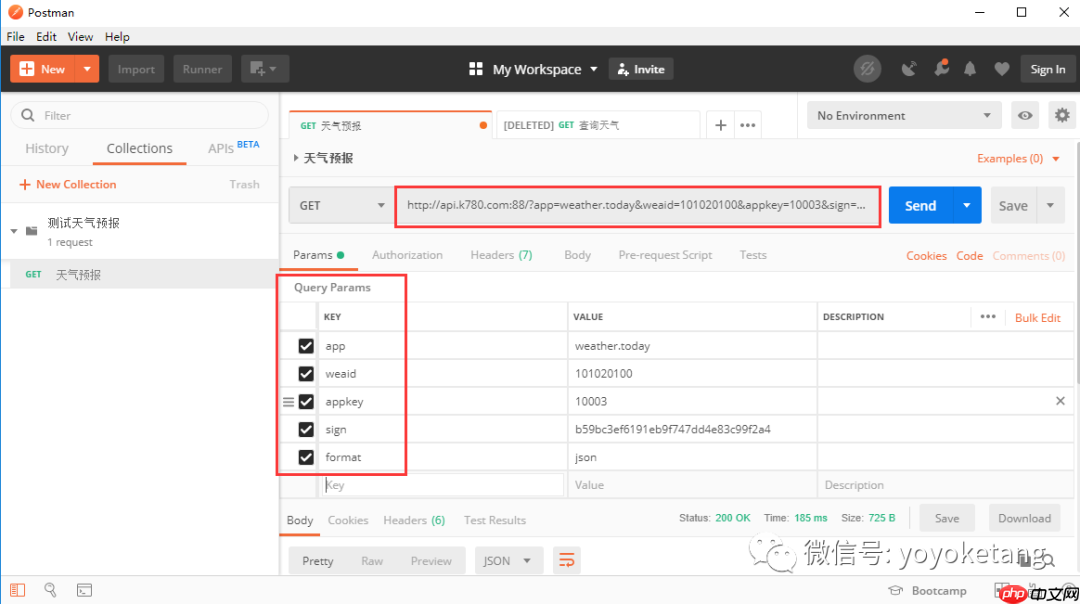
Task: Toggle response line wrap icon
Action: pos(566,561)
